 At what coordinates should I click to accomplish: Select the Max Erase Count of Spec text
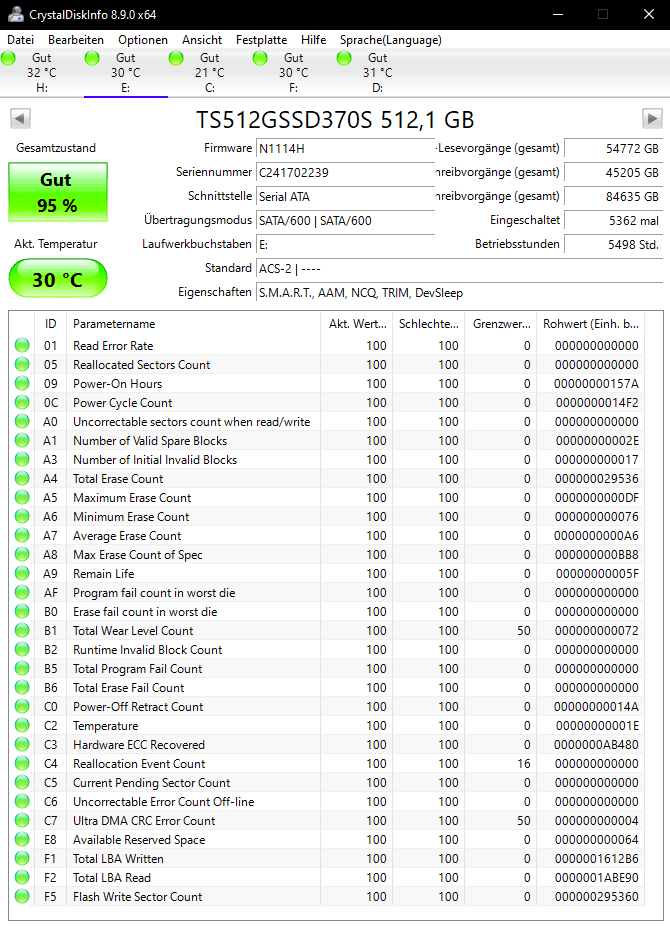click(138, 555)
